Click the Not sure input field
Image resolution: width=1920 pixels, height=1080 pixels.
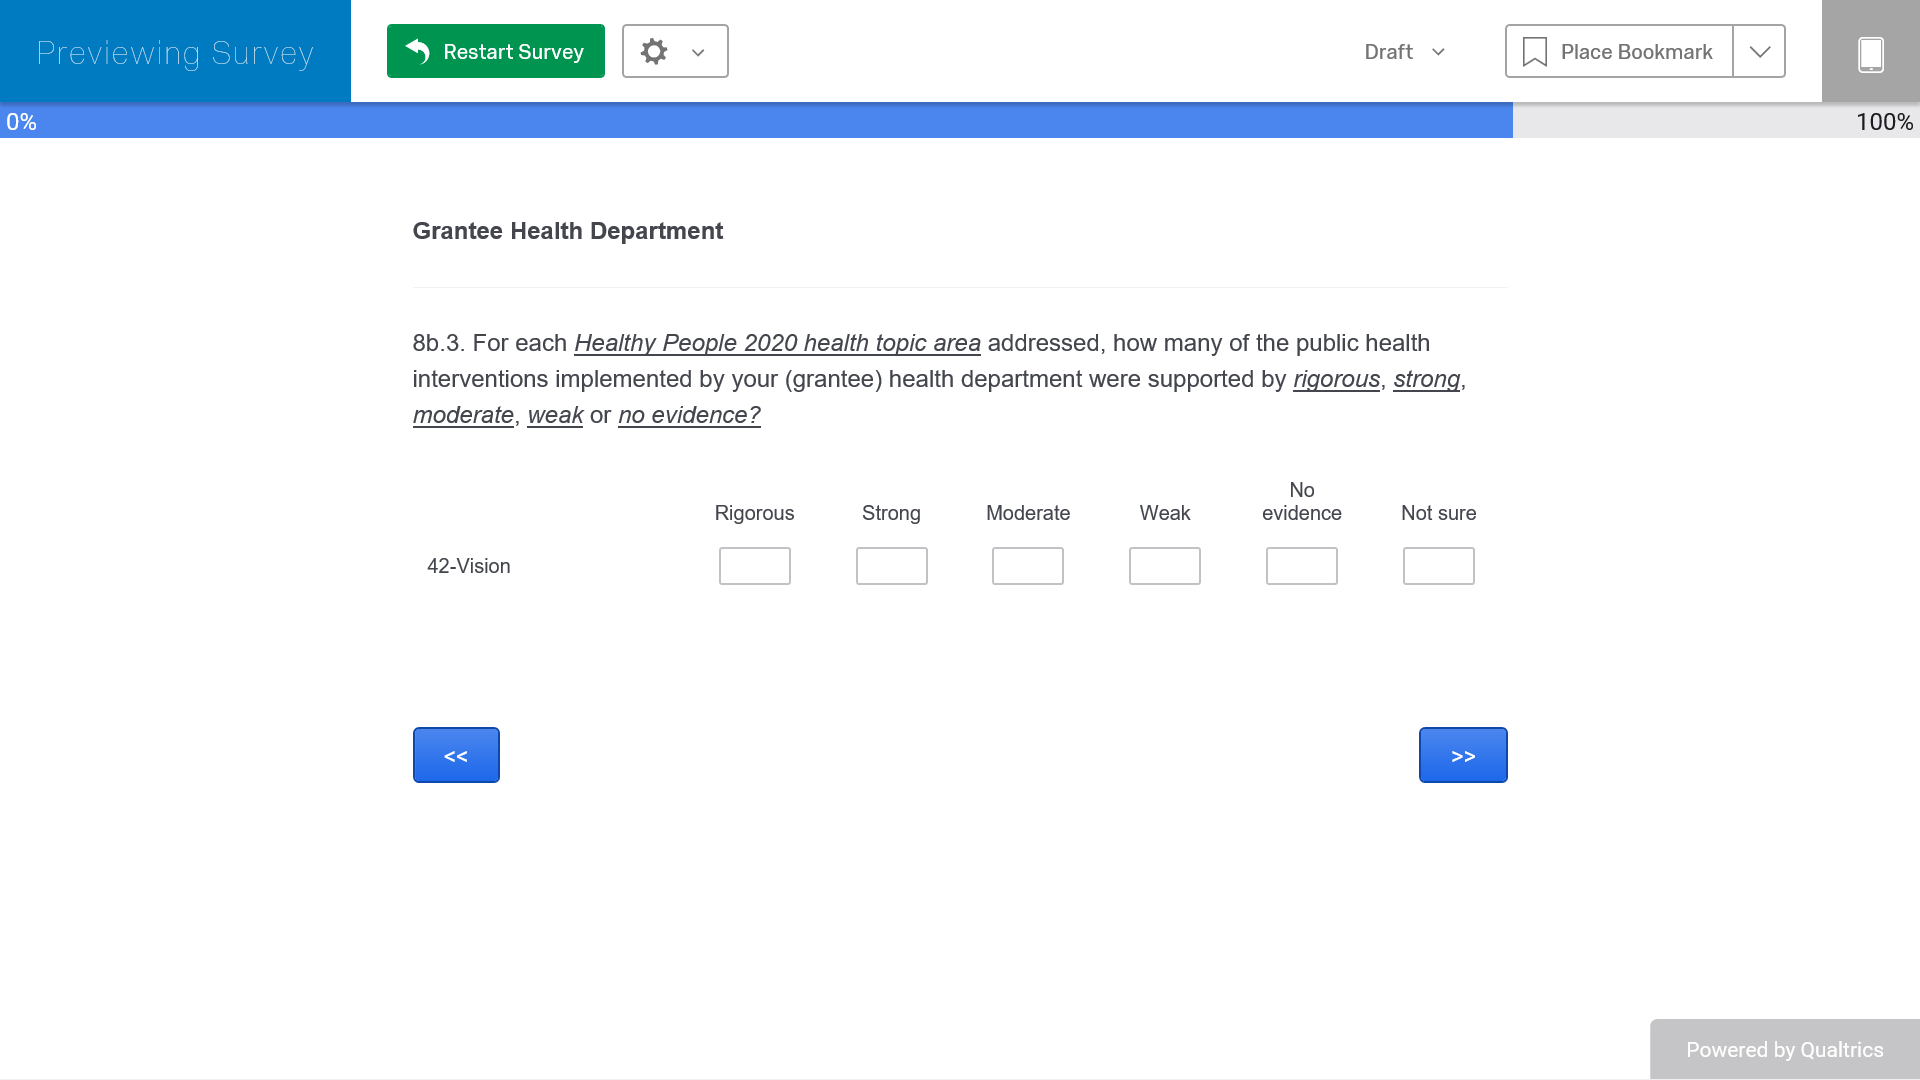point(1438,566)
